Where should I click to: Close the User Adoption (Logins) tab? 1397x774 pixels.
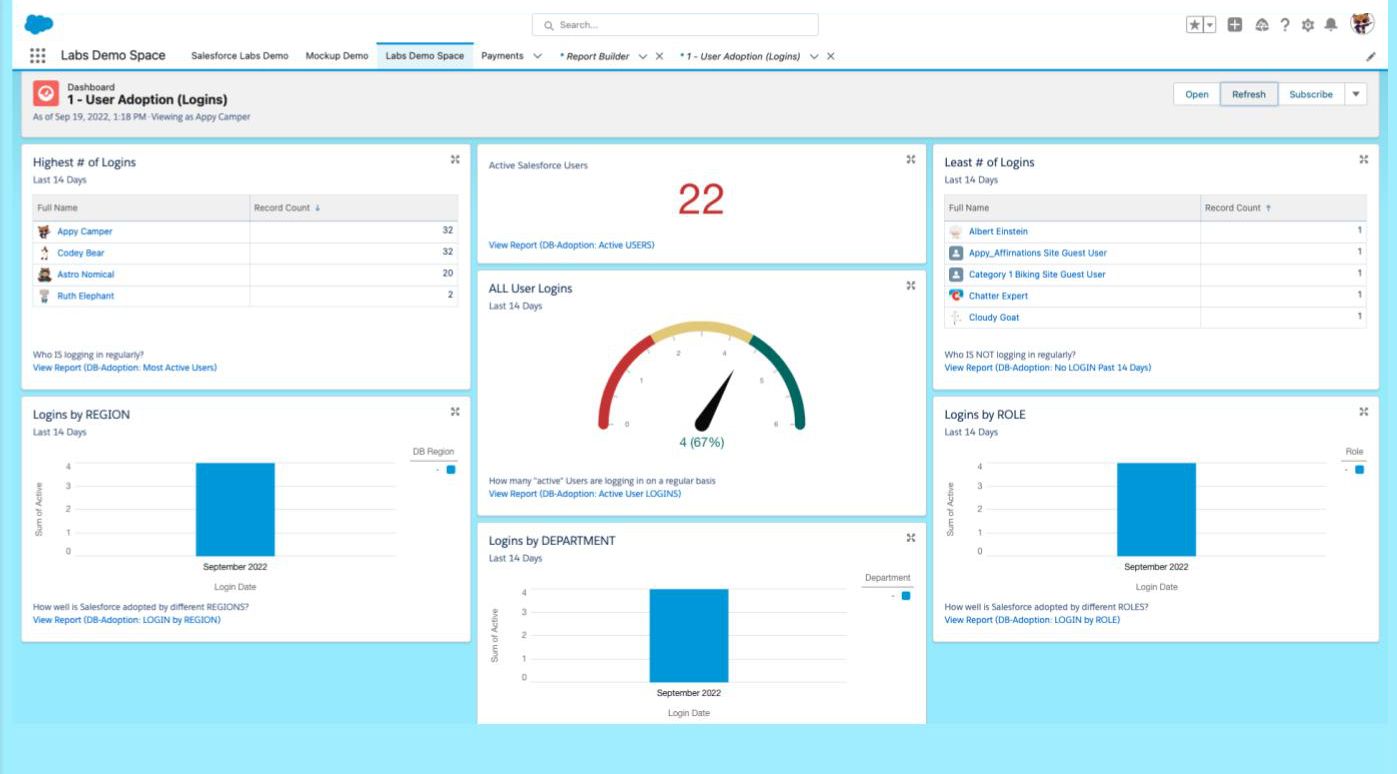coord(831,56)
